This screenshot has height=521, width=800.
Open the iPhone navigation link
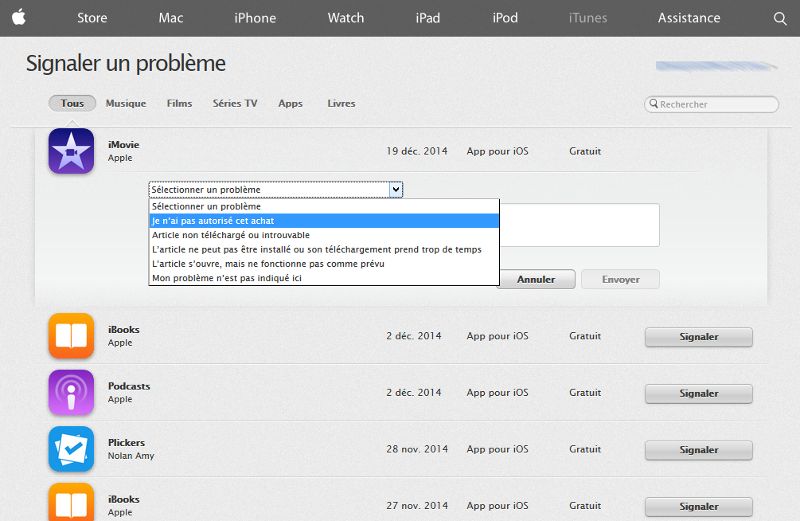[255, 18]
